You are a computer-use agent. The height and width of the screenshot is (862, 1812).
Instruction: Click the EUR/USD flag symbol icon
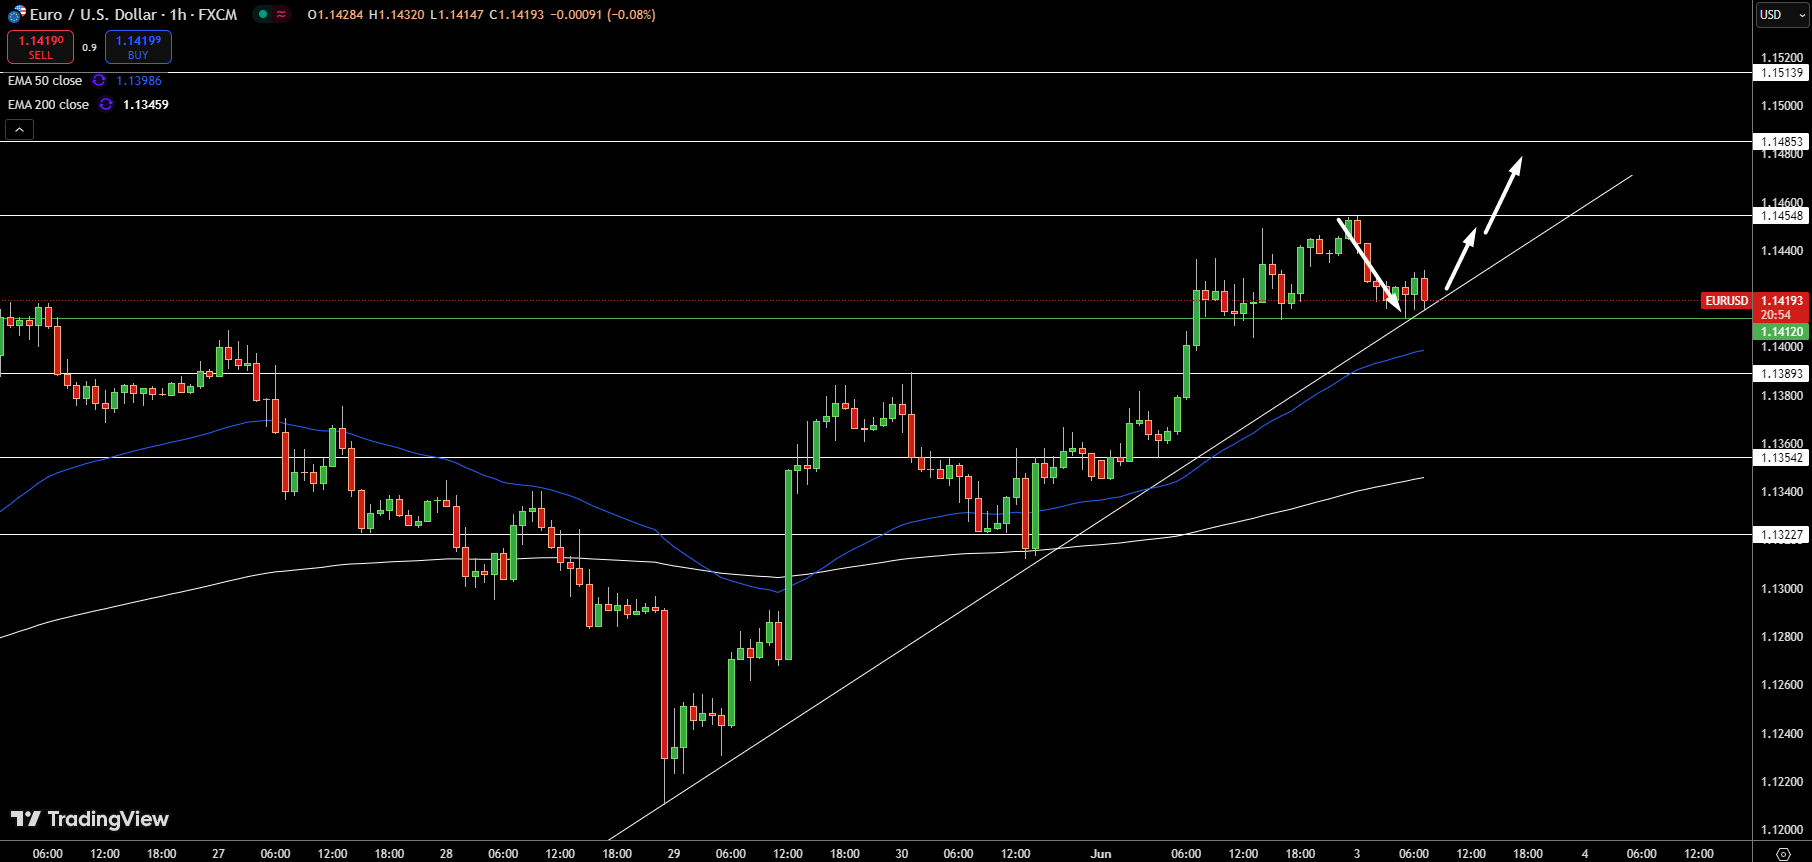[16, 15]
